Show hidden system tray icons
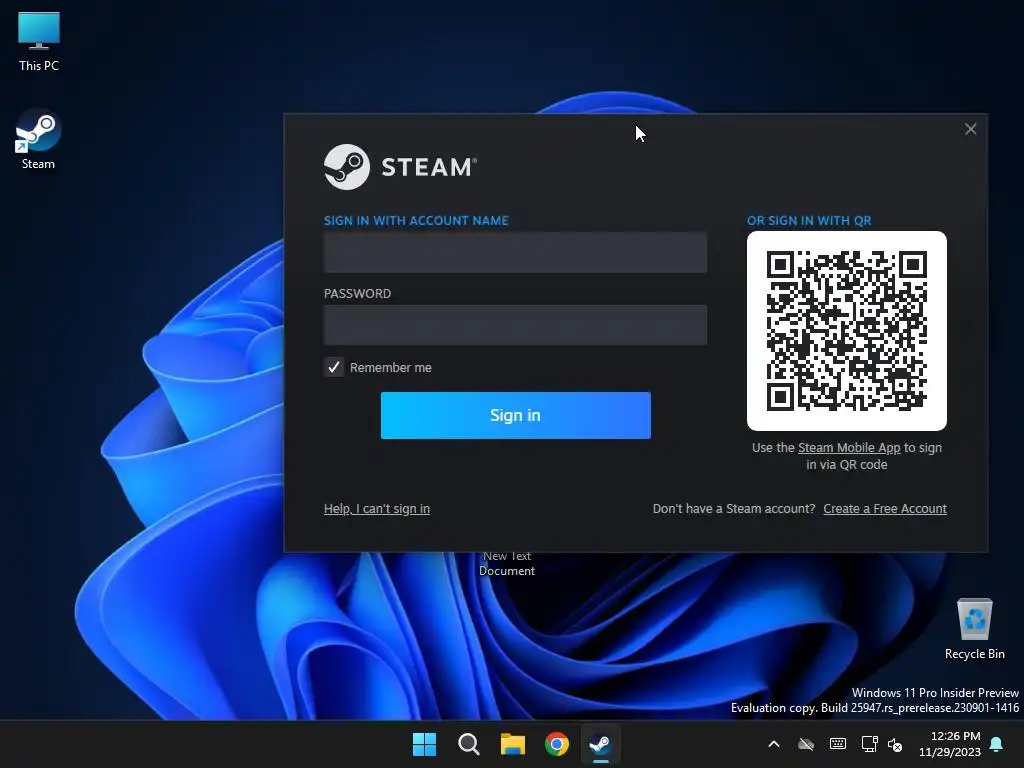 pyautogui.click(x=774, y=744)
